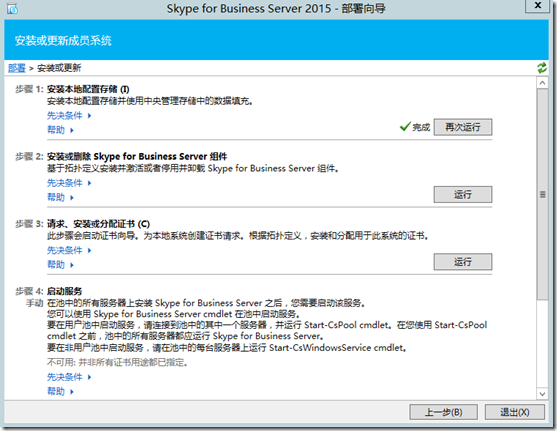
Task: Click step 2 title 安装或删除 Skype for Business Server 组件
Action: pyautogui.click(x=137, y=156)
